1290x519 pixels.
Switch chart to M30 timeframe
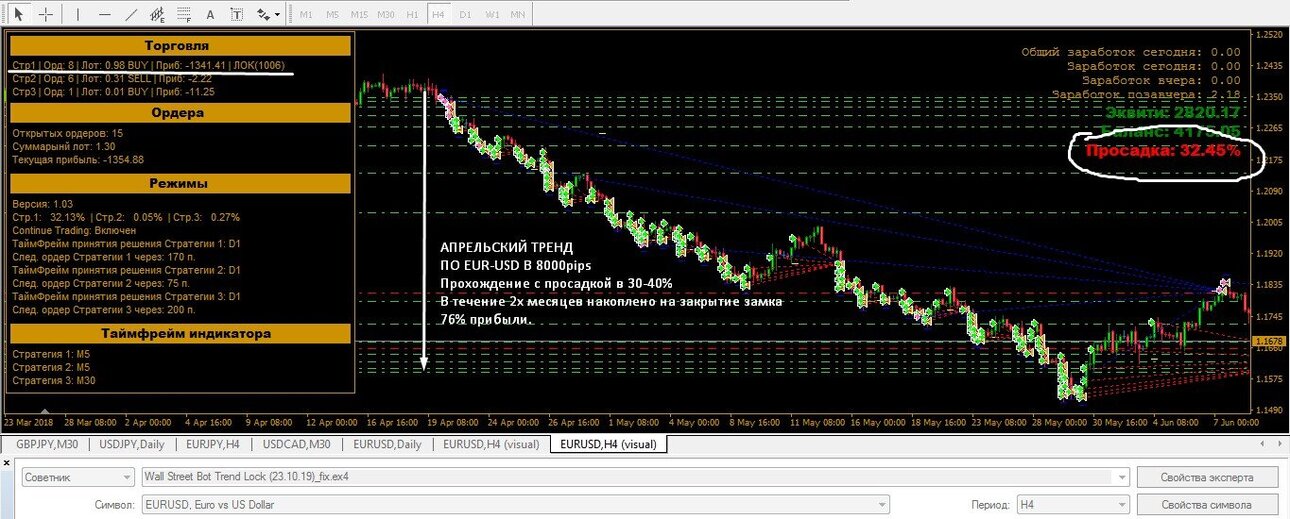[386, 15]
